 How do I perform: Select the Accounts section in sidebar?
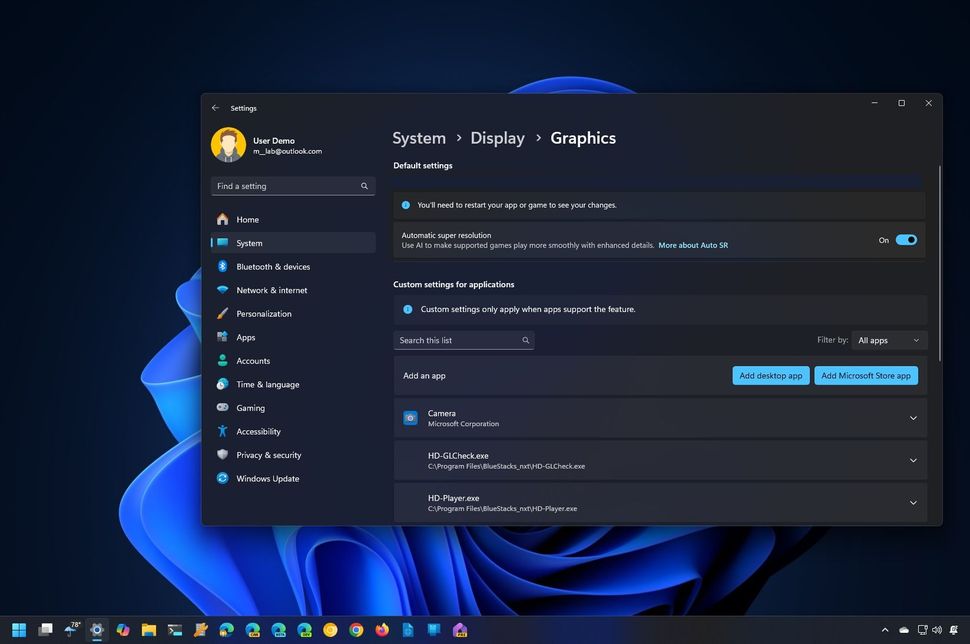pyautogui.click(x=222, y=361)
